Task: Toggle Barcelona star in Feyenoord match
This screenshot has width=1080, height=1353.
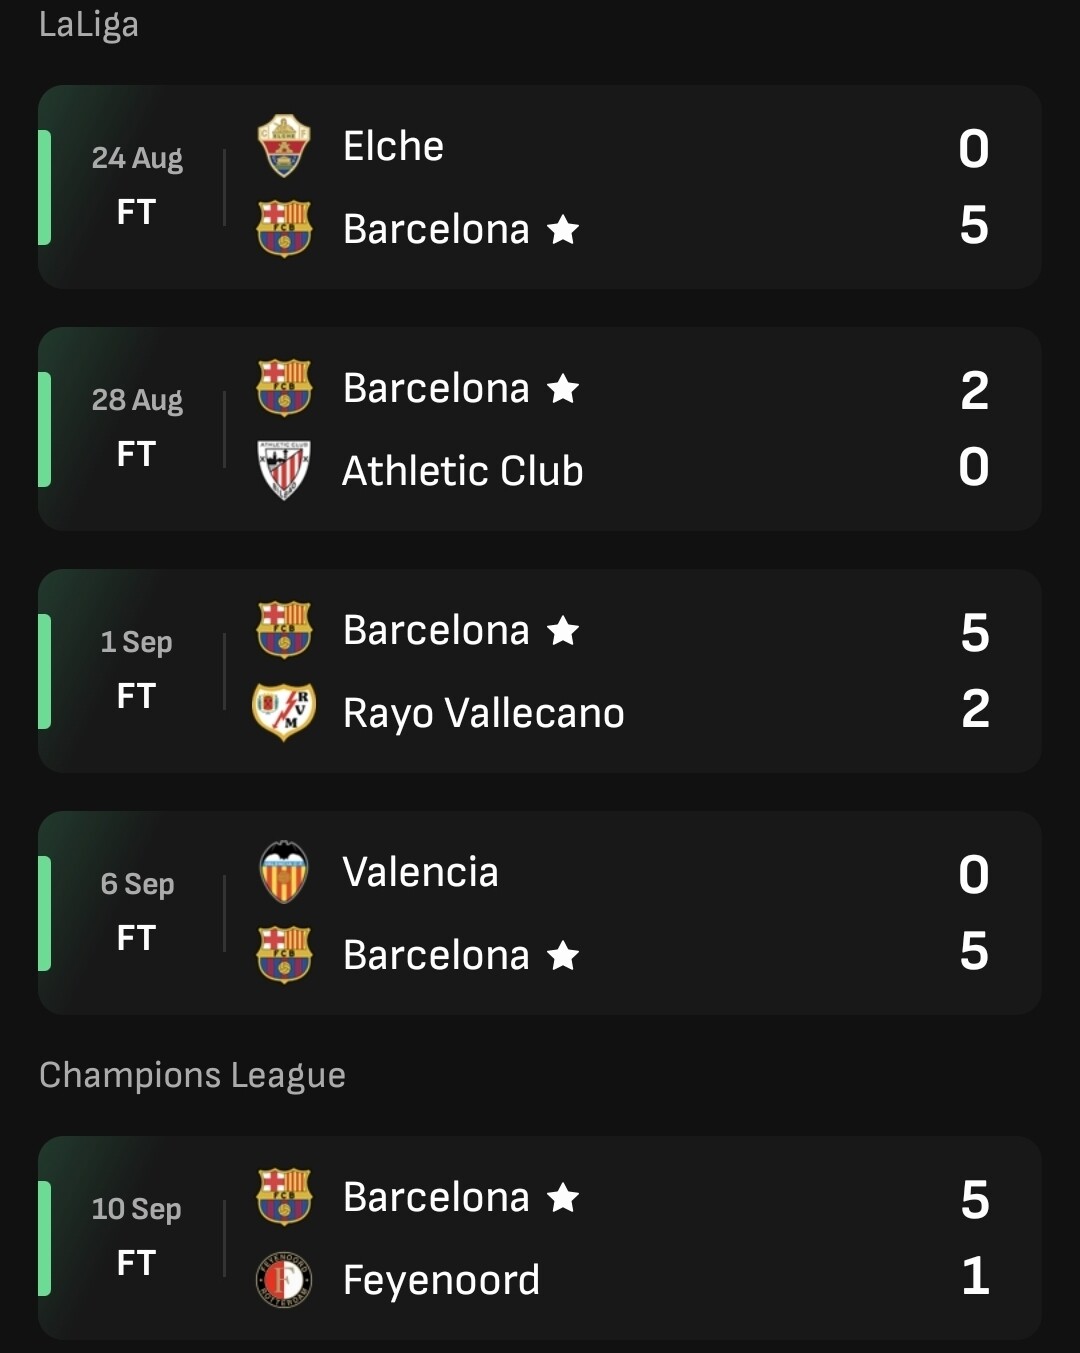Action: point(563,1197)
